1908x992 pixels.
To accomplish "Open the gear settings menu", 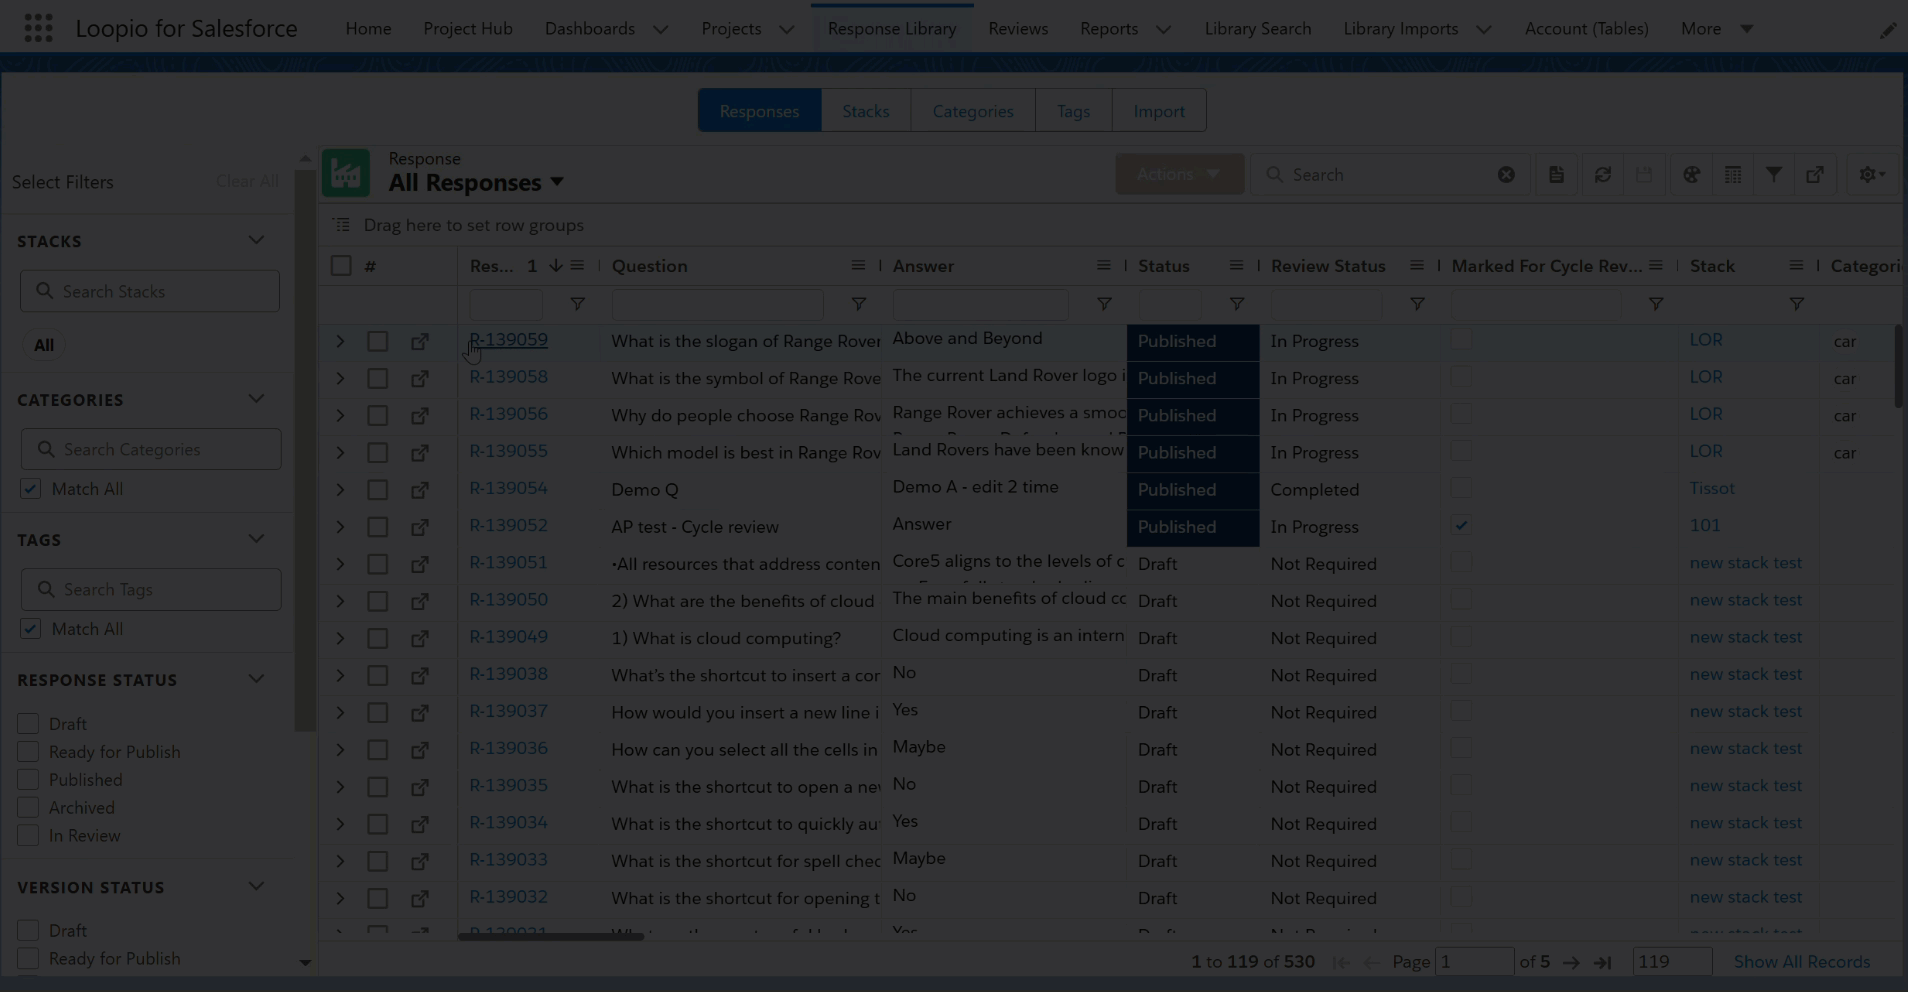I will click(x=1872, y=174).
